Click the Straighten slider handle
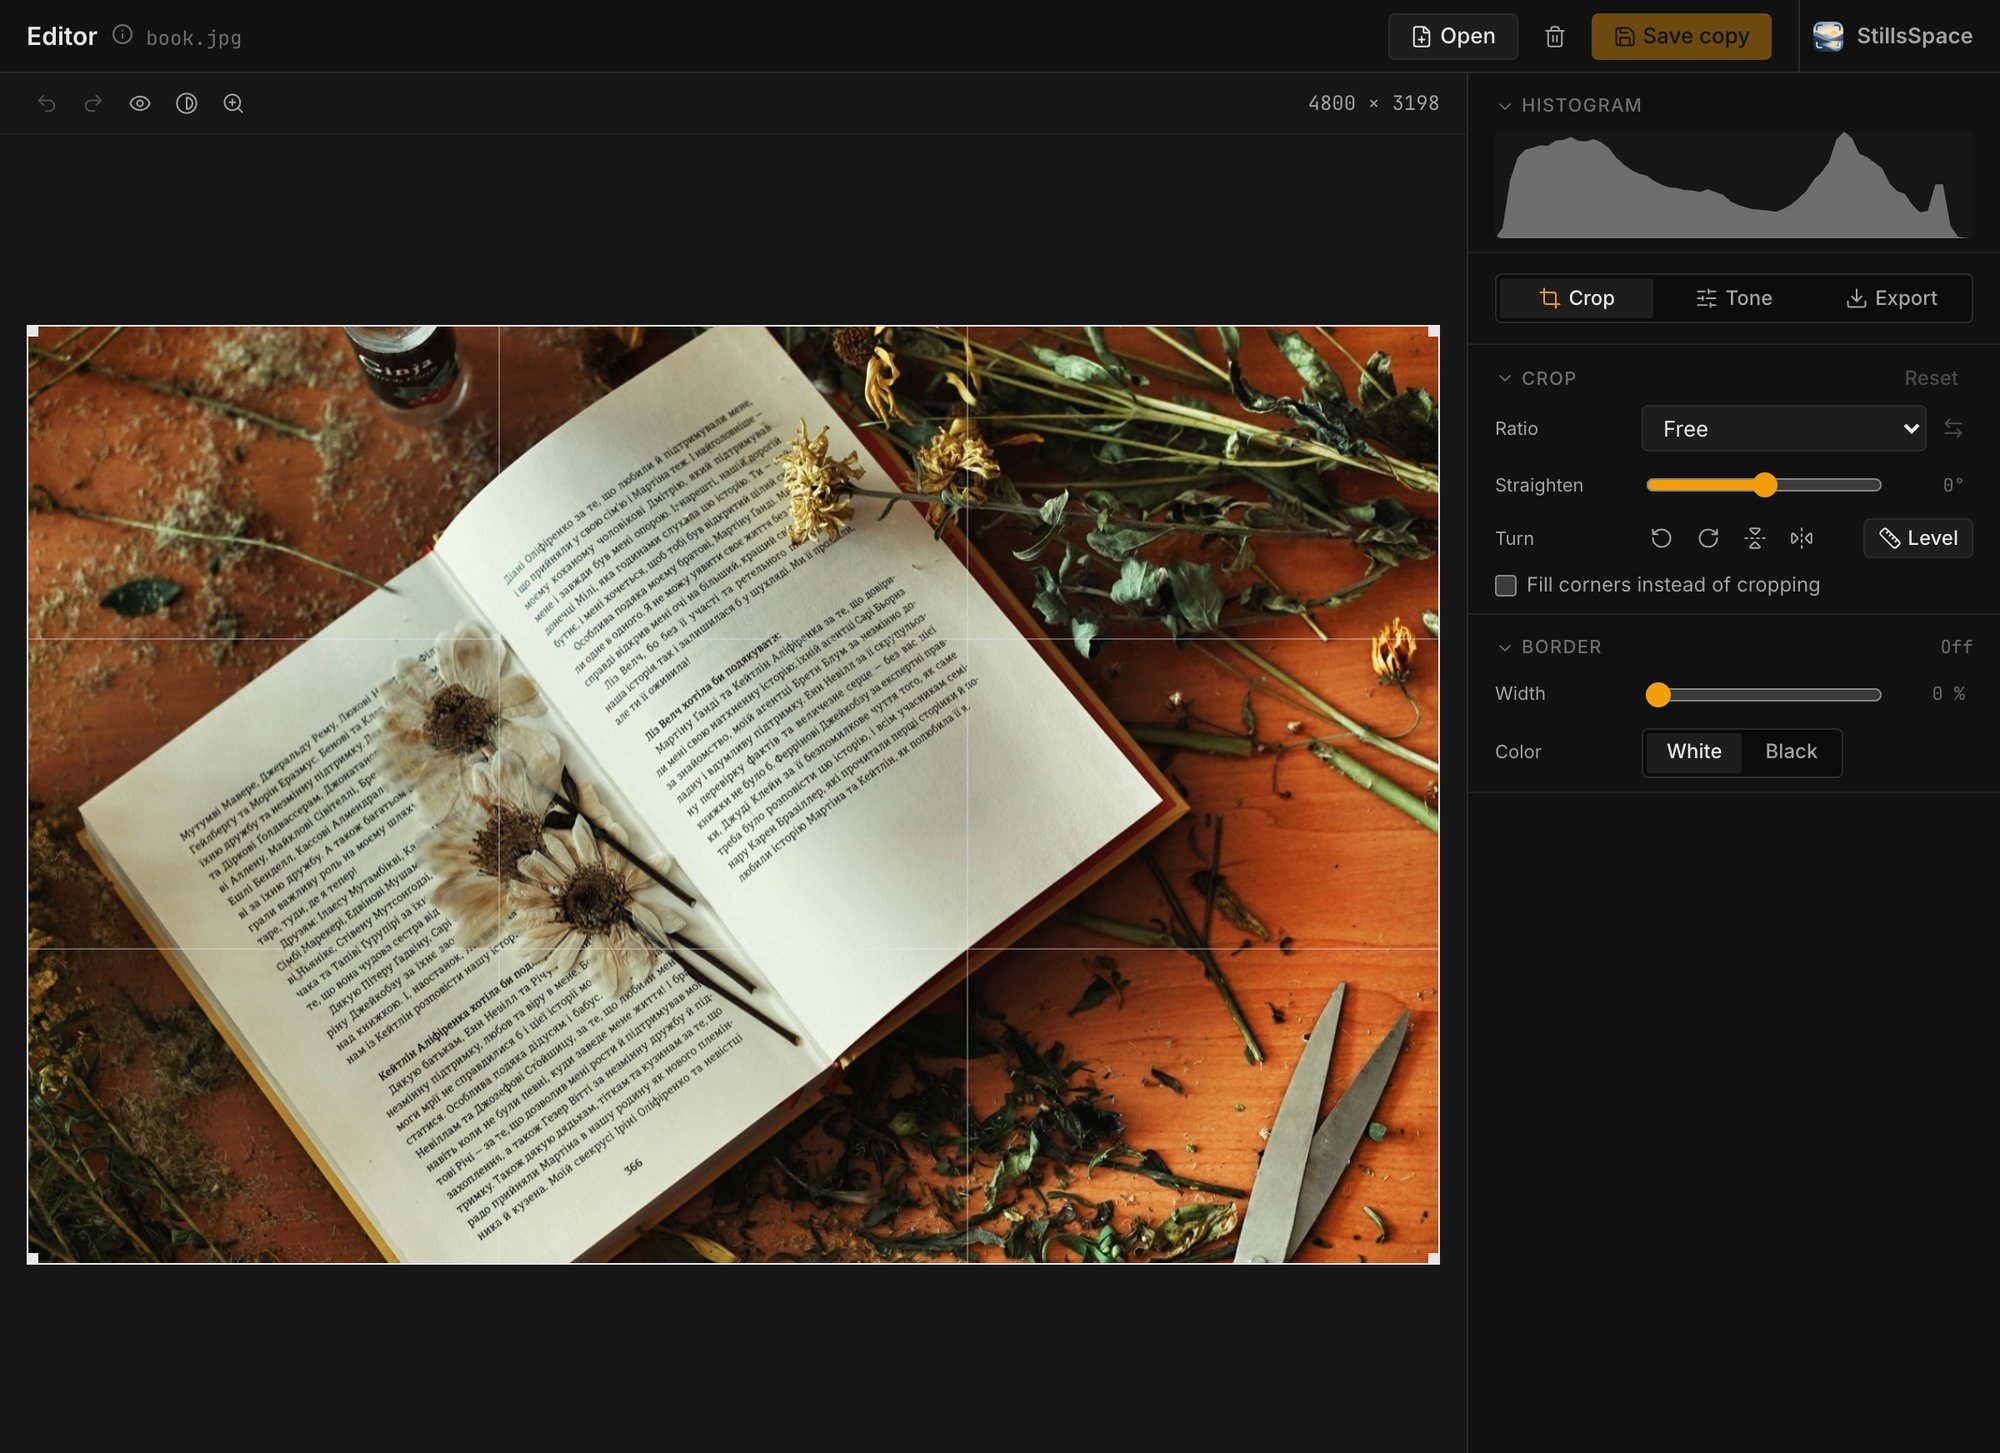 click(x=1765, y=485)
